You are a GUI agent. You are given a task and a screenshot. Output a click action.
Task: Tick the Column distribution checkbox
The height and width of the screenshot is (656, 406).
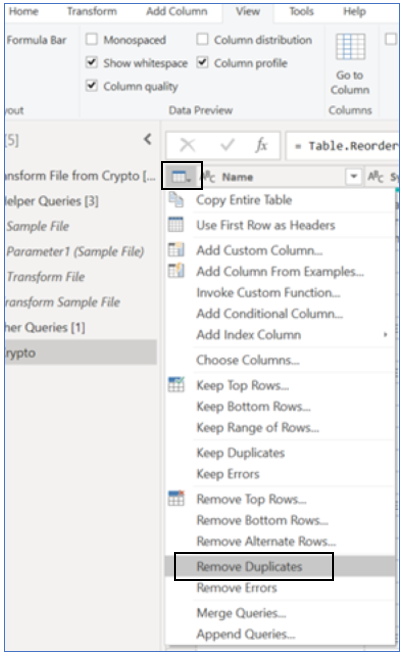(203, 39)
